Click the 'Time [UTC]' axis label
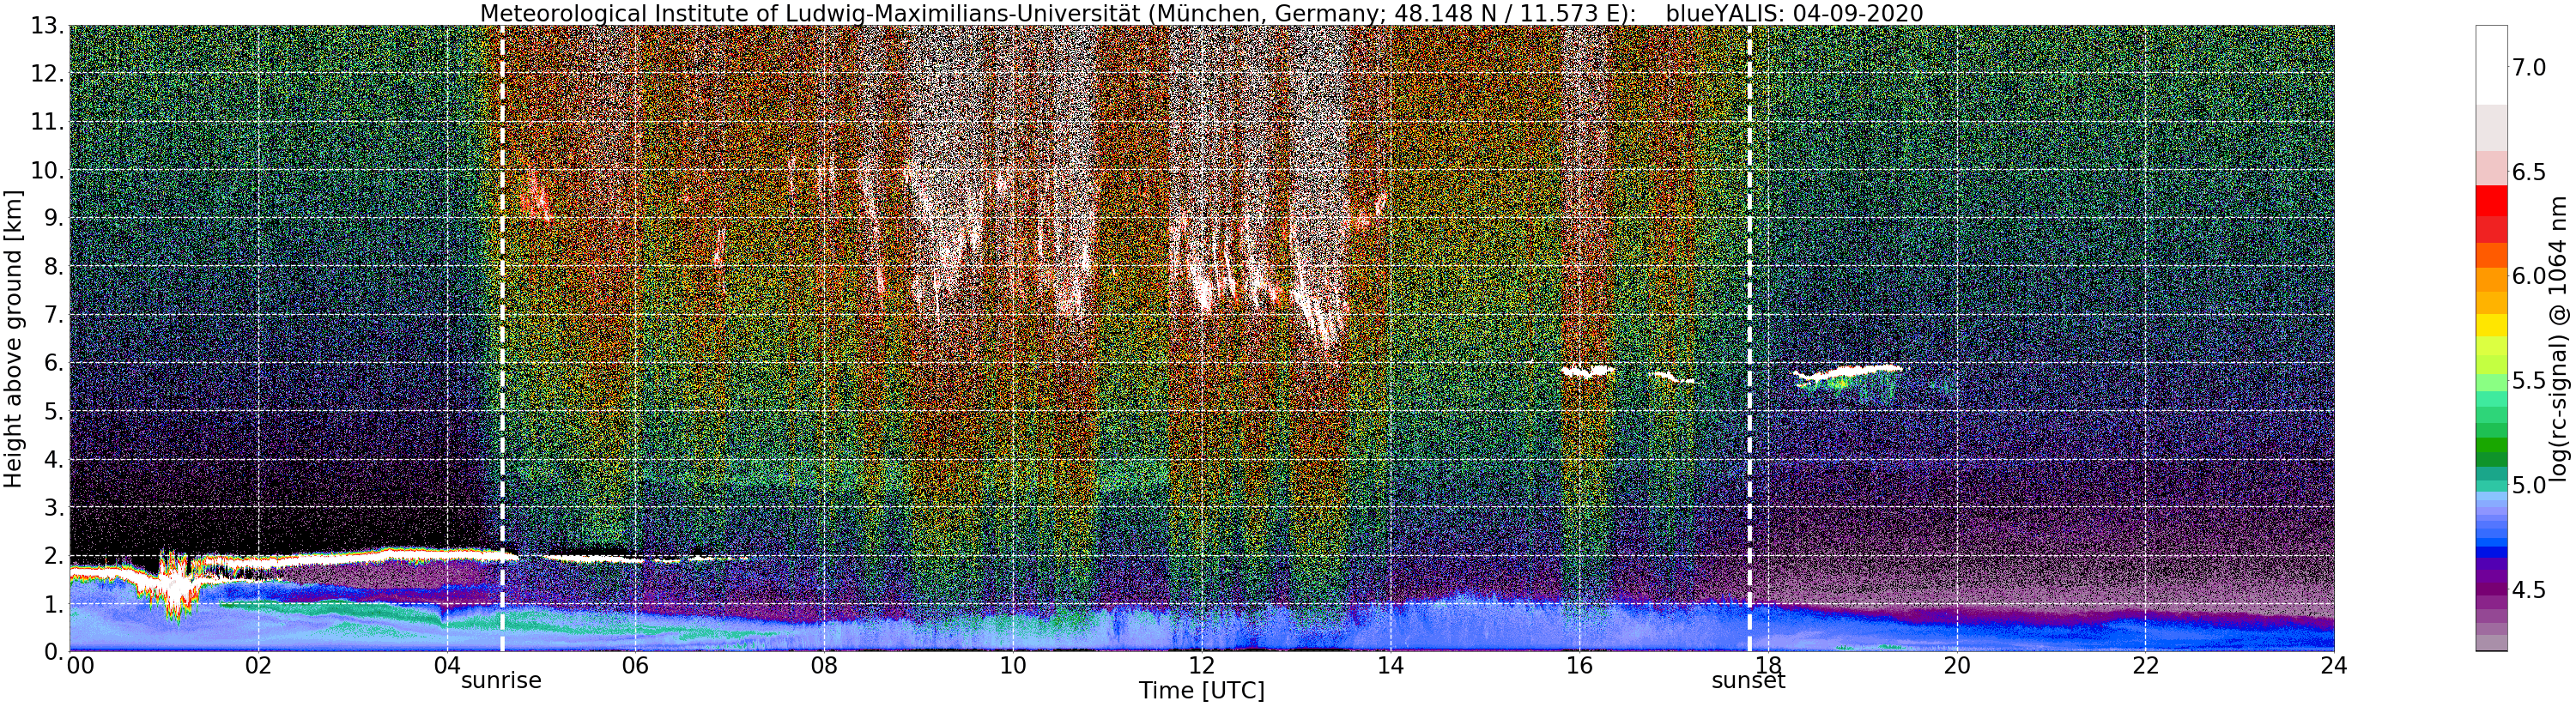This screenshot has width=2576, height=707. coord(1201,691)
